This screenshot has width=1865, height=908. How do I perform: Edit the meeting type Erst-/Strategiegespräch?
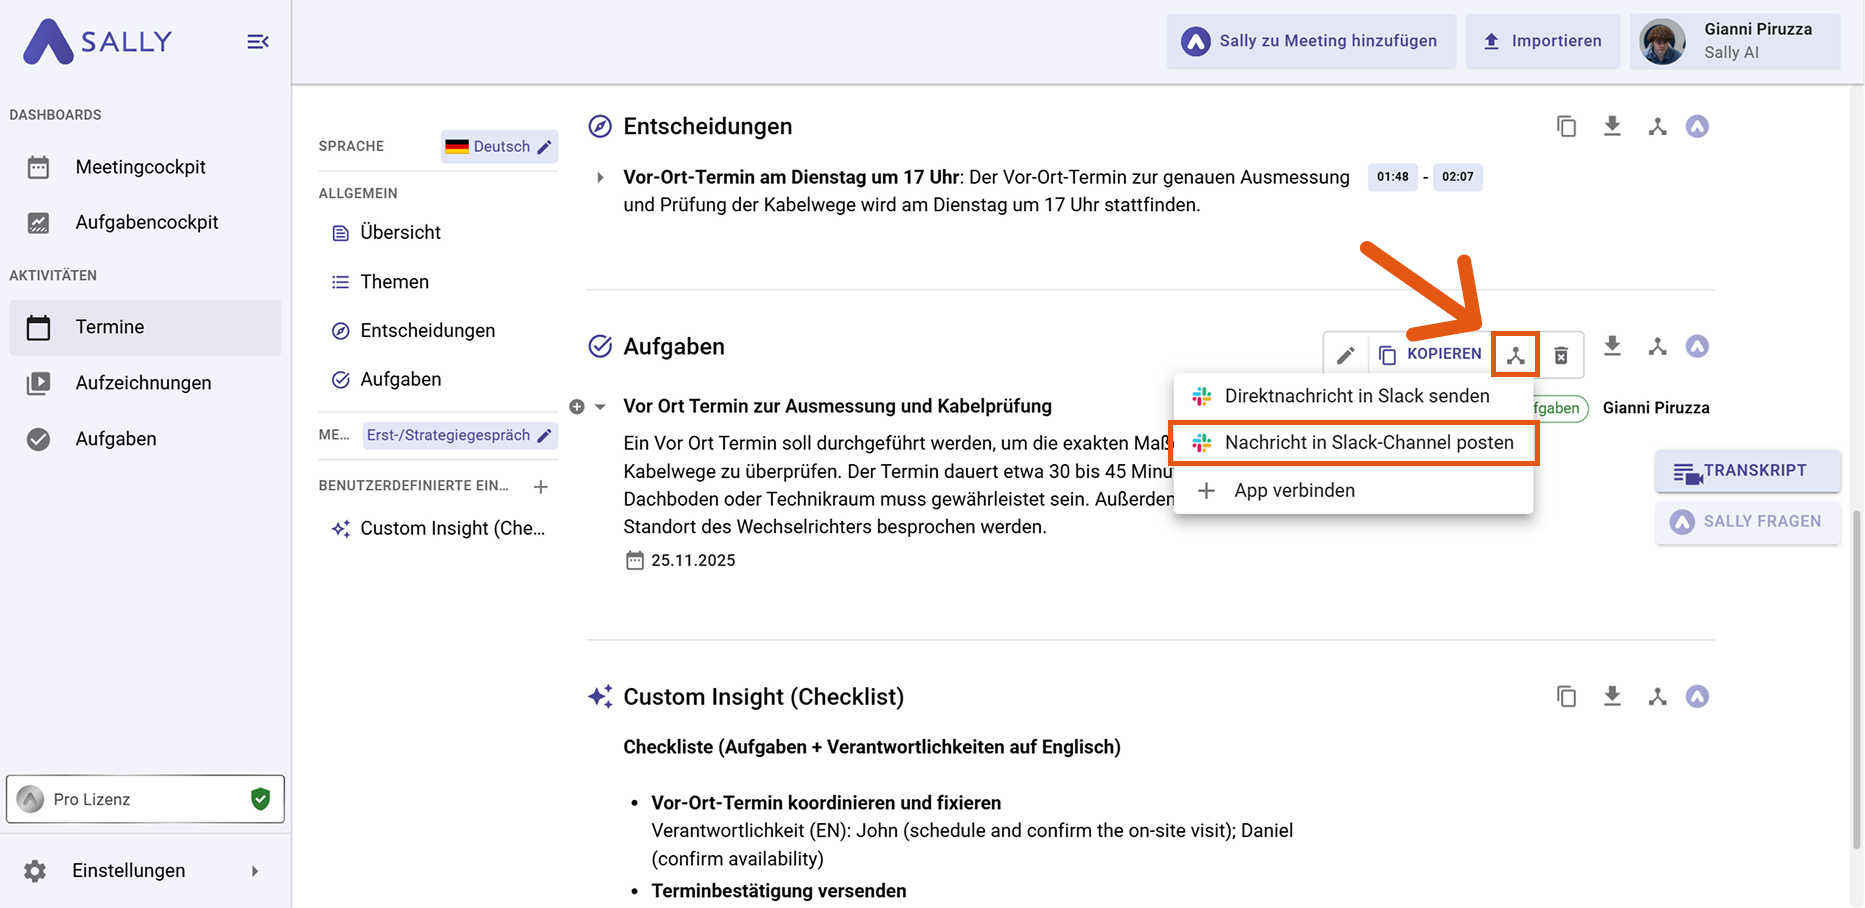(x=544, y=435)
